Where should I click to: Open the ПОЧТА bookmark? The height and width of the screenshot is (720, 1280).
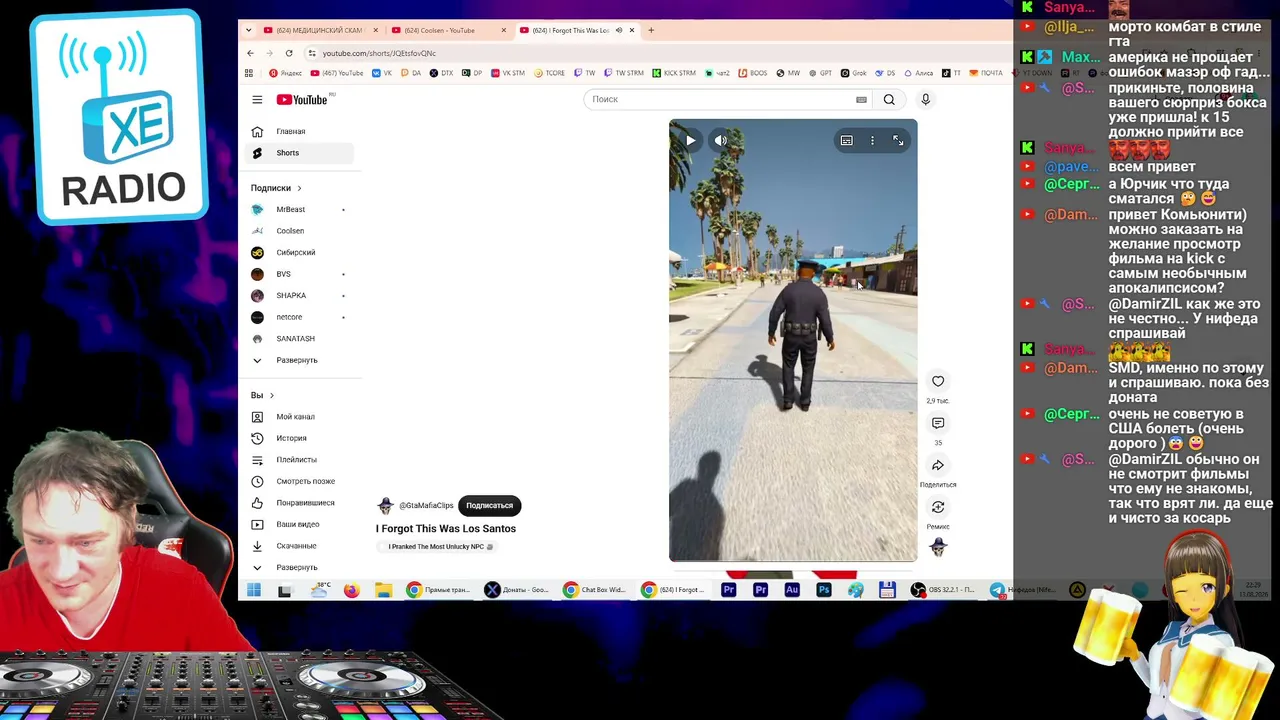[986, 73]
